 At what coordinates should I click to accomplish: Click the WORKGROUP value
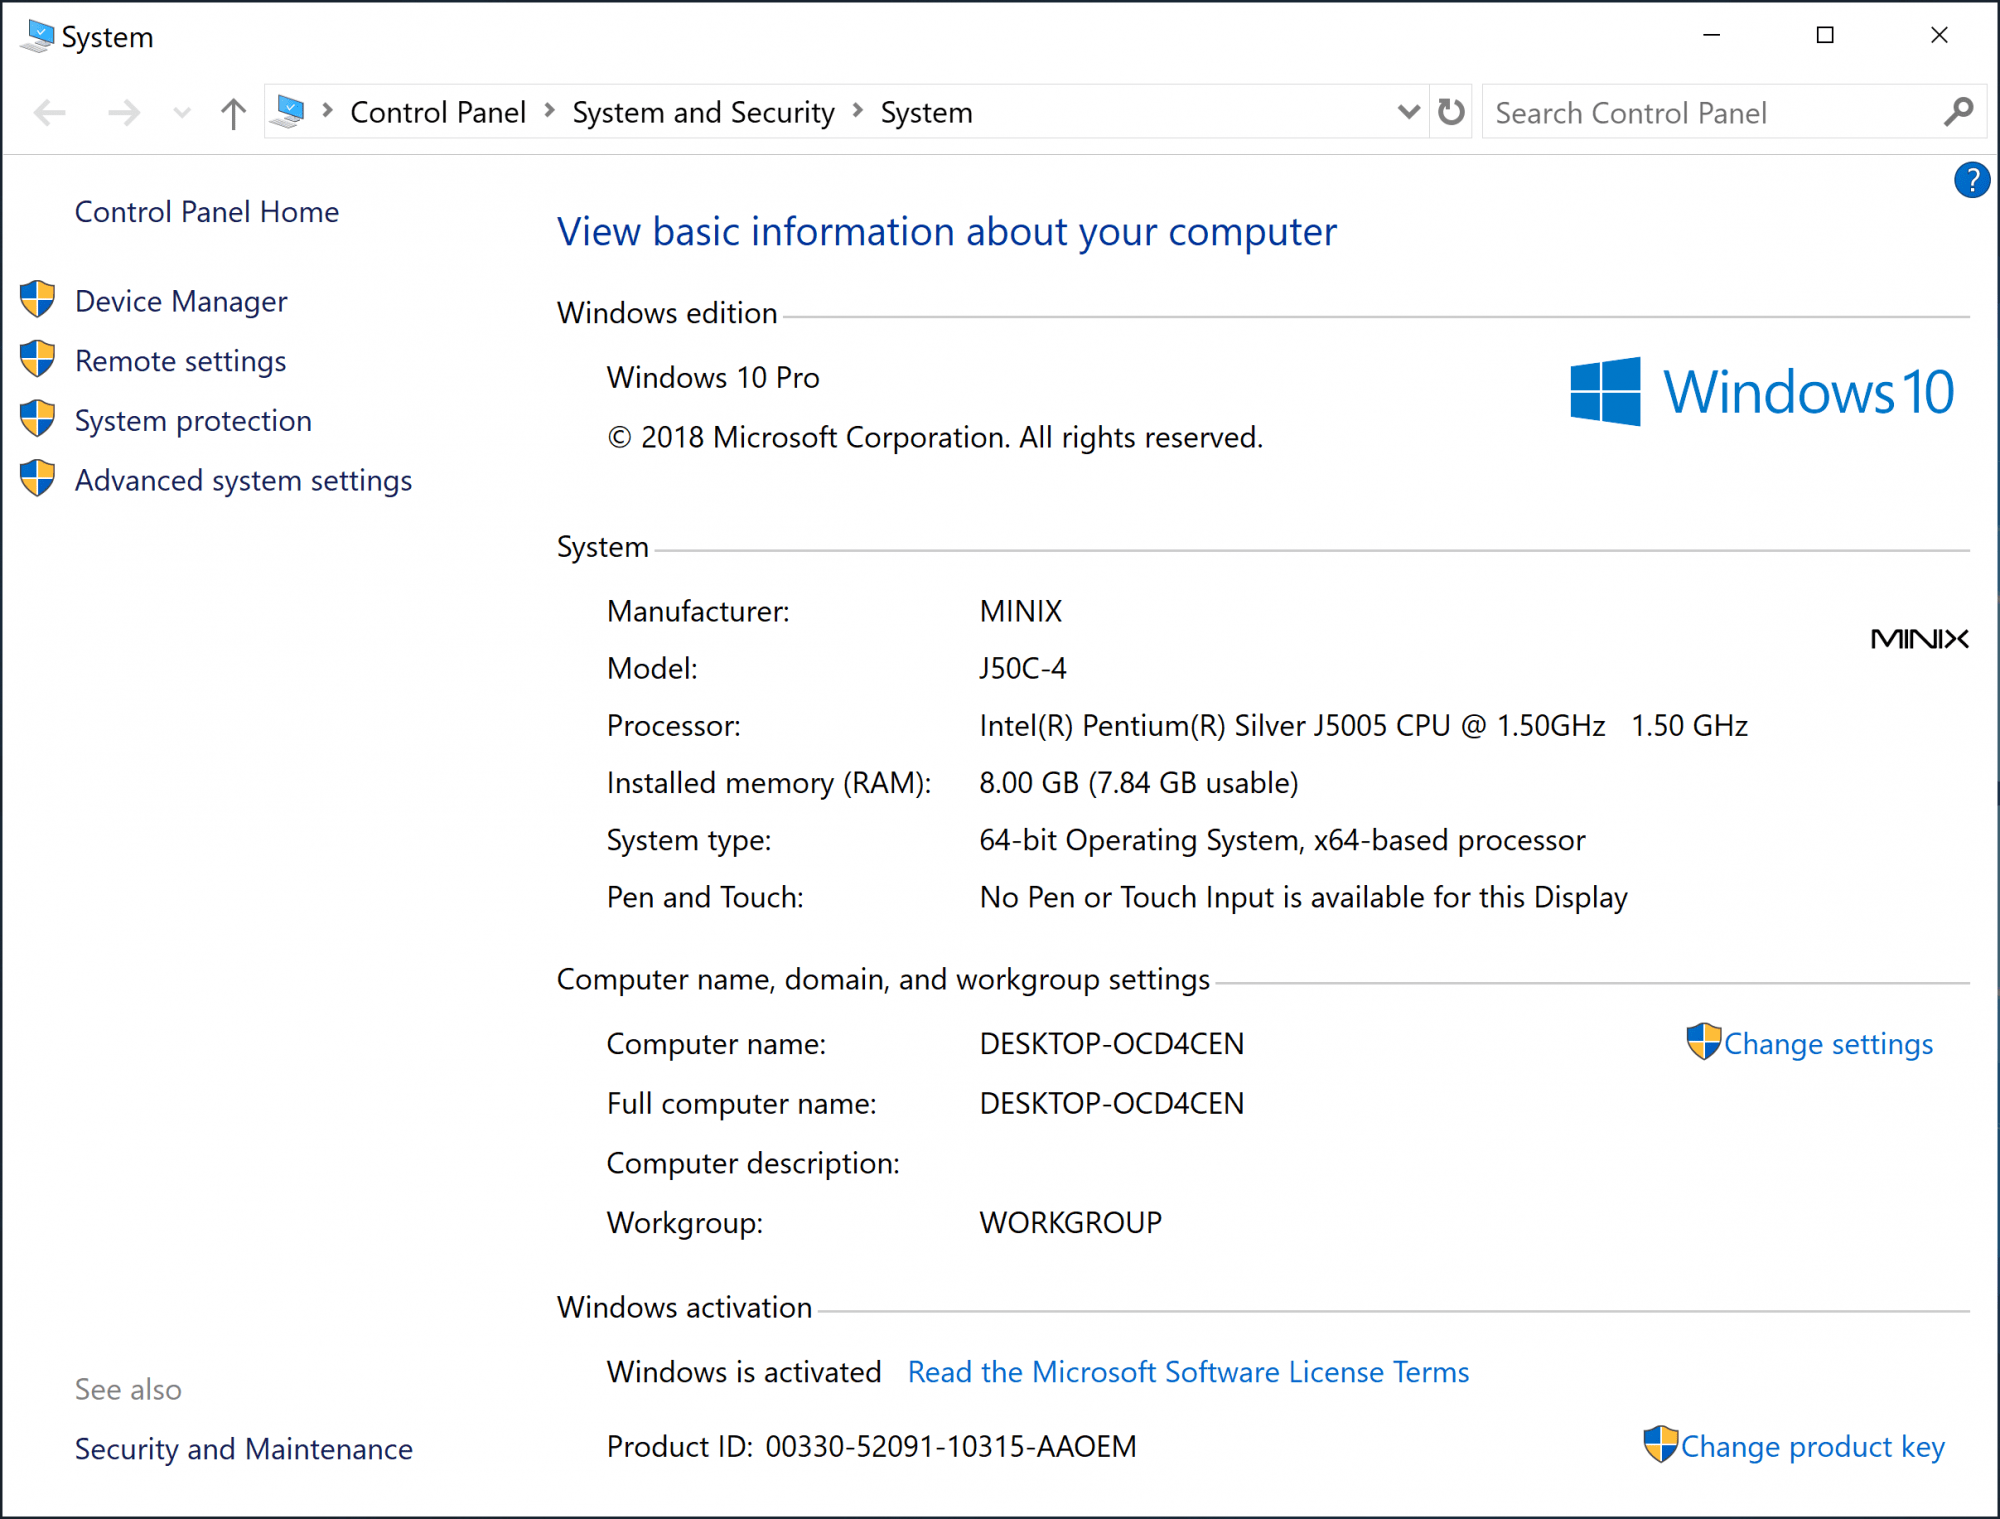coord(1071,1223)
